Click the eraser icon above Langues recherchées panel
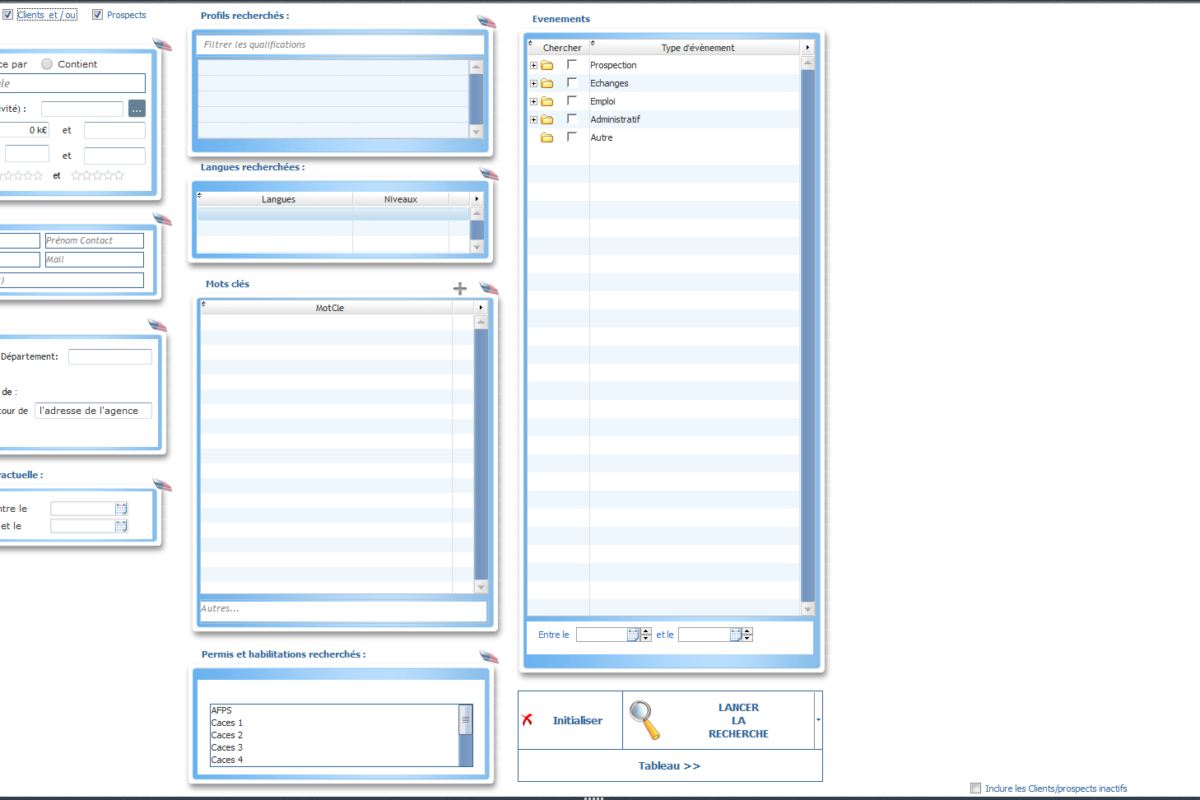1200x800 pixels. [x=488, y=174]
